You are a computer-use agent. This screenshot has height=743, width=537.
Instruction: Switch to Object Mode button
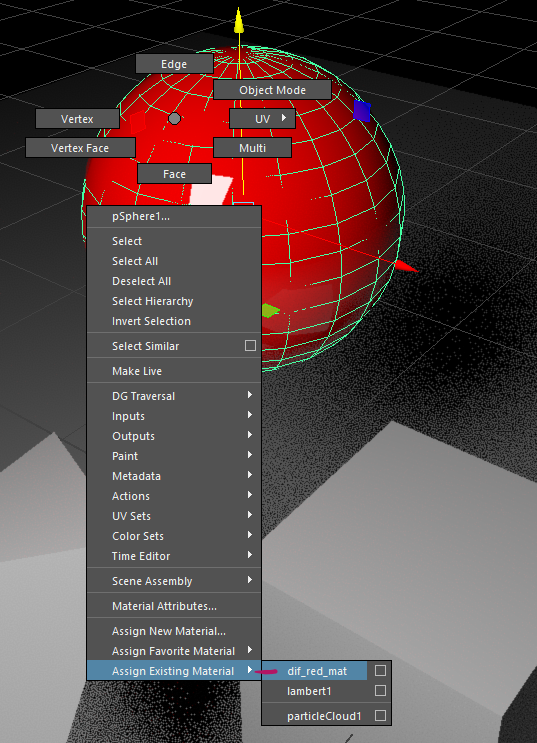click(272, 90)
